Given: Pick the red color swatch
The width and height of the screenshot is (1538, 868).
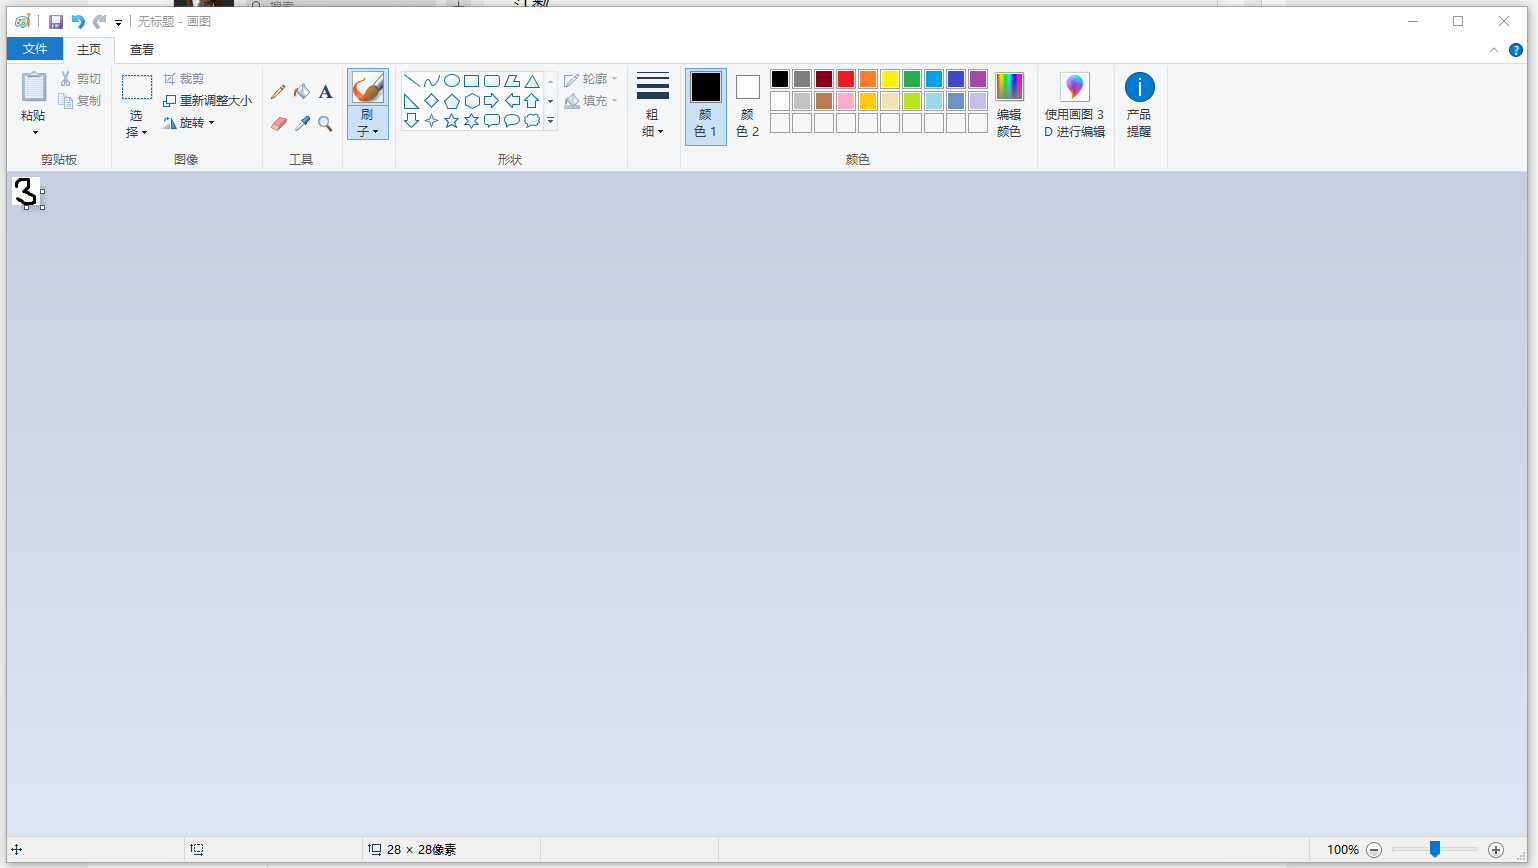Looking at the screenshot, I should click(x=845, y=78).
